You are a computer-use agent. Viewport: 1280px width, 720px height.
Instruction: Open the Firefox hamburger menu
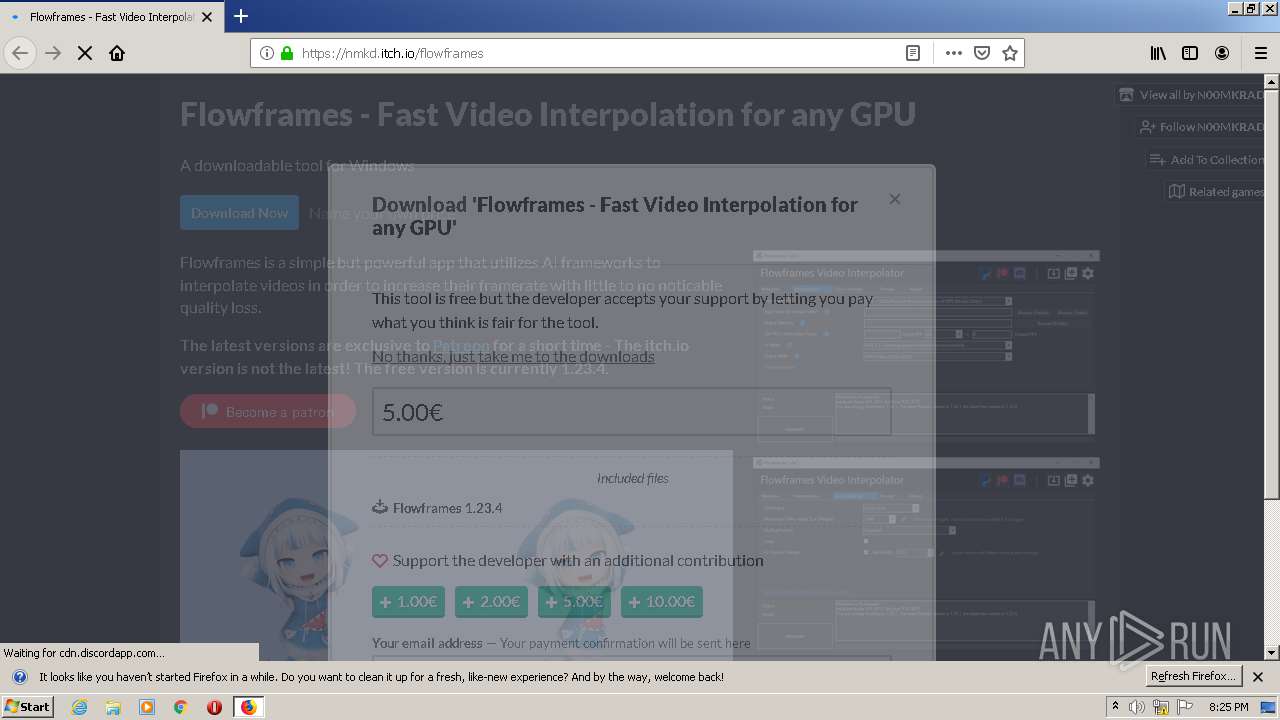pos(1261,53)
